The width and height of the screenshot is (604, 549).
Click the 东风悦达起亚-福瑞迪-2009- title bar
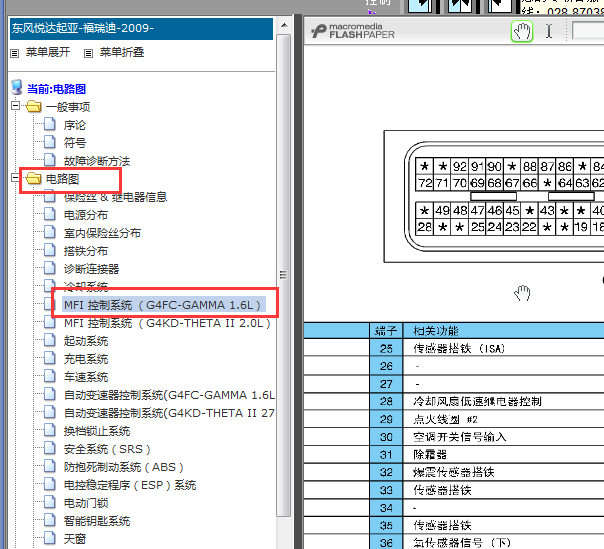coord(141,29)
